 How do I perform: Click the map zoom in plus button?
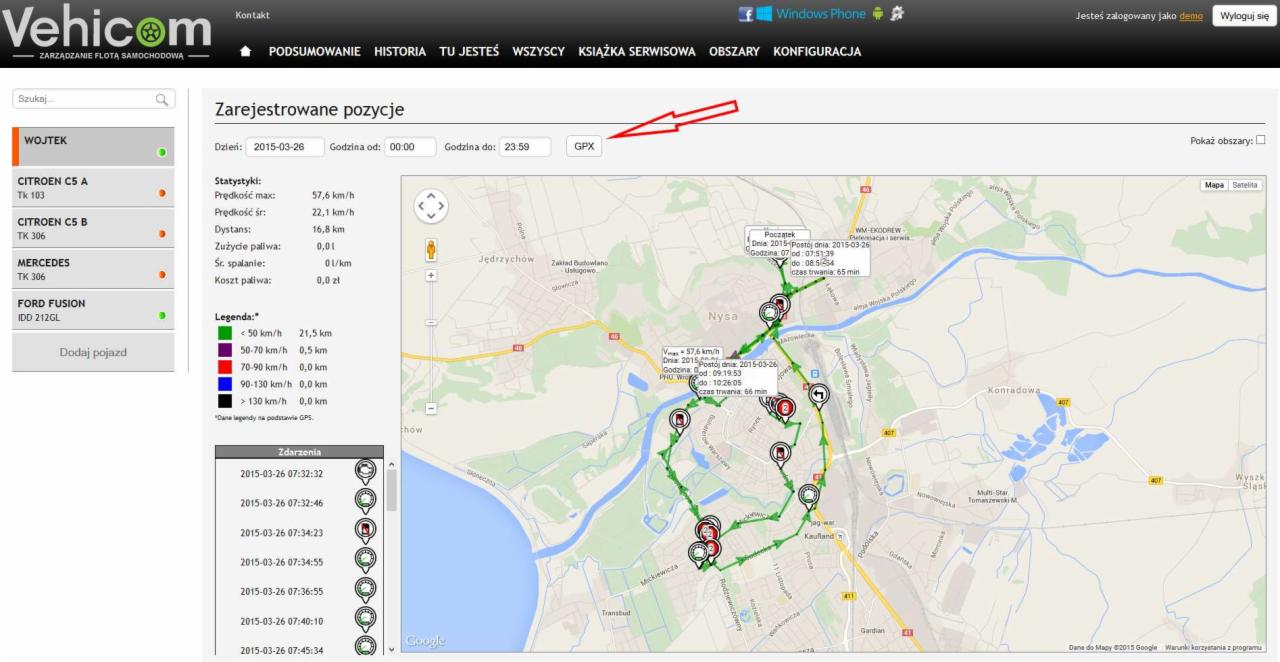[431, 275]
